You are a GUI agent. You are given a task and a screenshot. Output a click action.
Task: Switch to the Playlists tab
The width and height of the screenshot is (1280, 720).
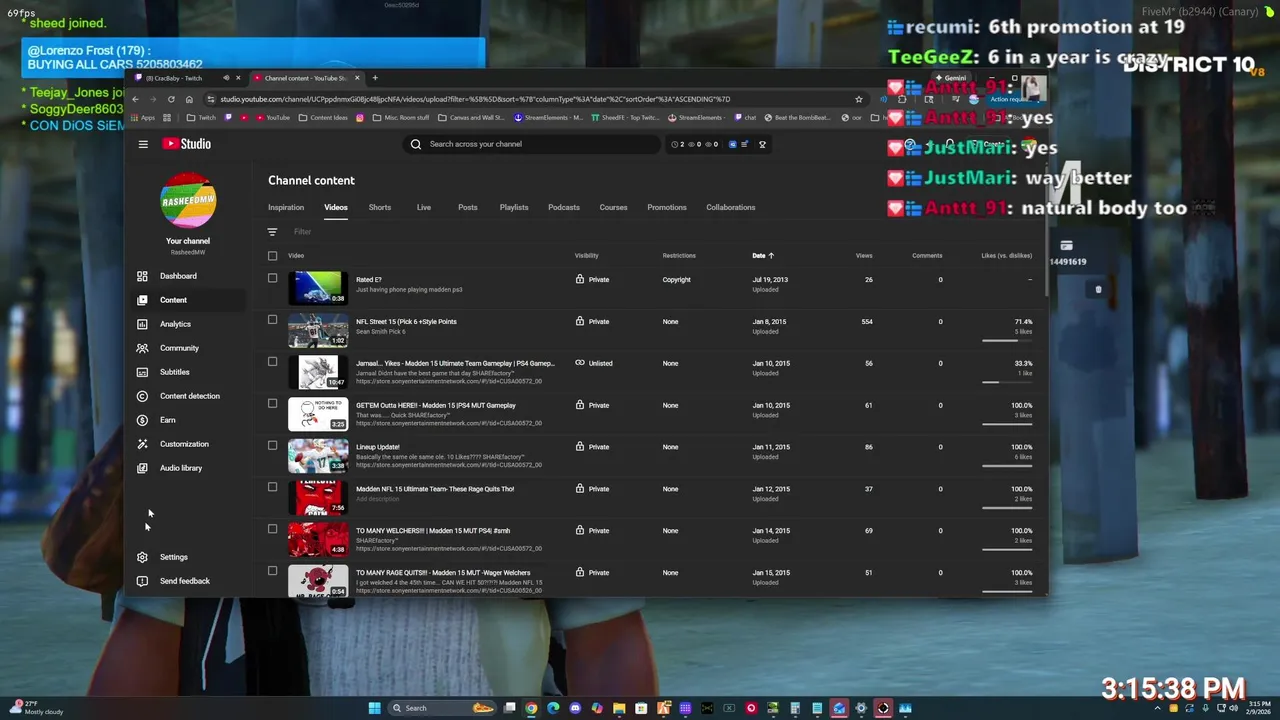pos(514,207)
